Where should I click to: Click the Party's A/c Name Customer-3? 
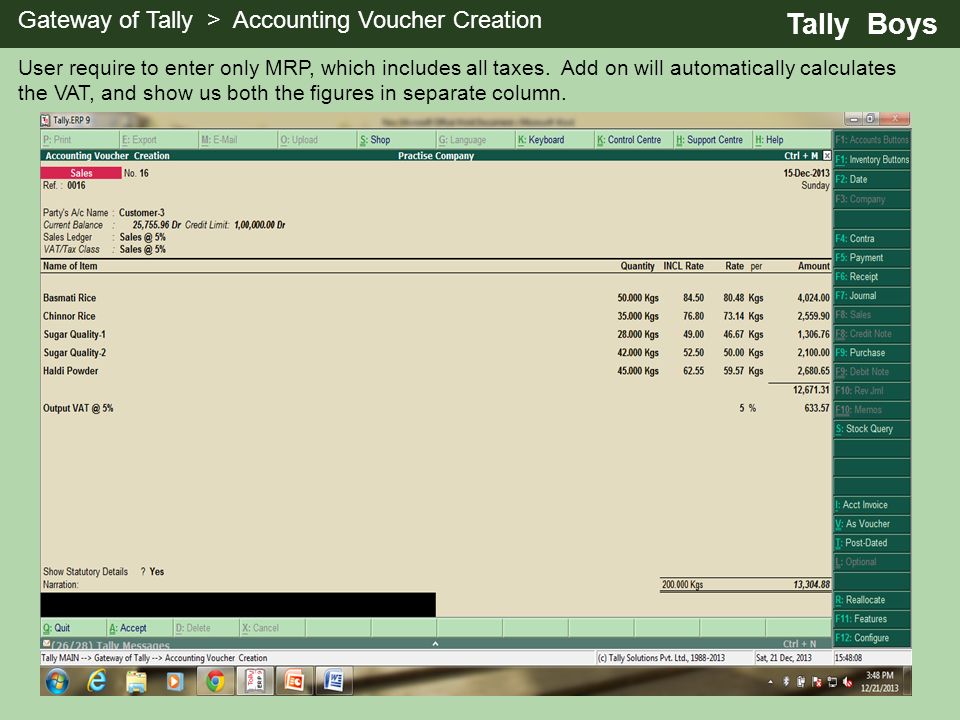pyautogui.click(x=141, y=212)
